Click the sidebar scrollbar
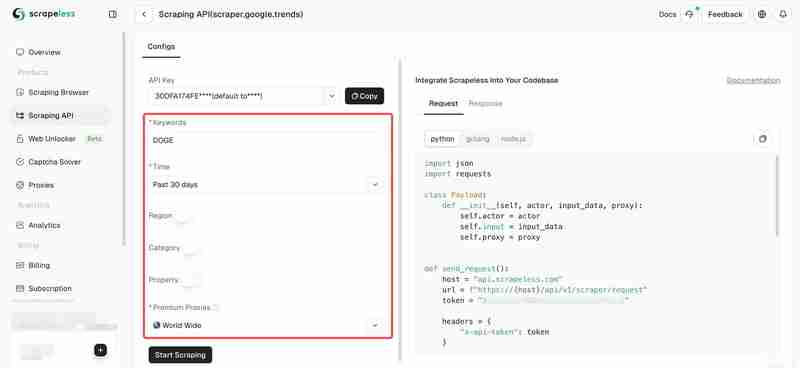Image resolution: width=800 pixels, height=368 pixels. [123, 139]
